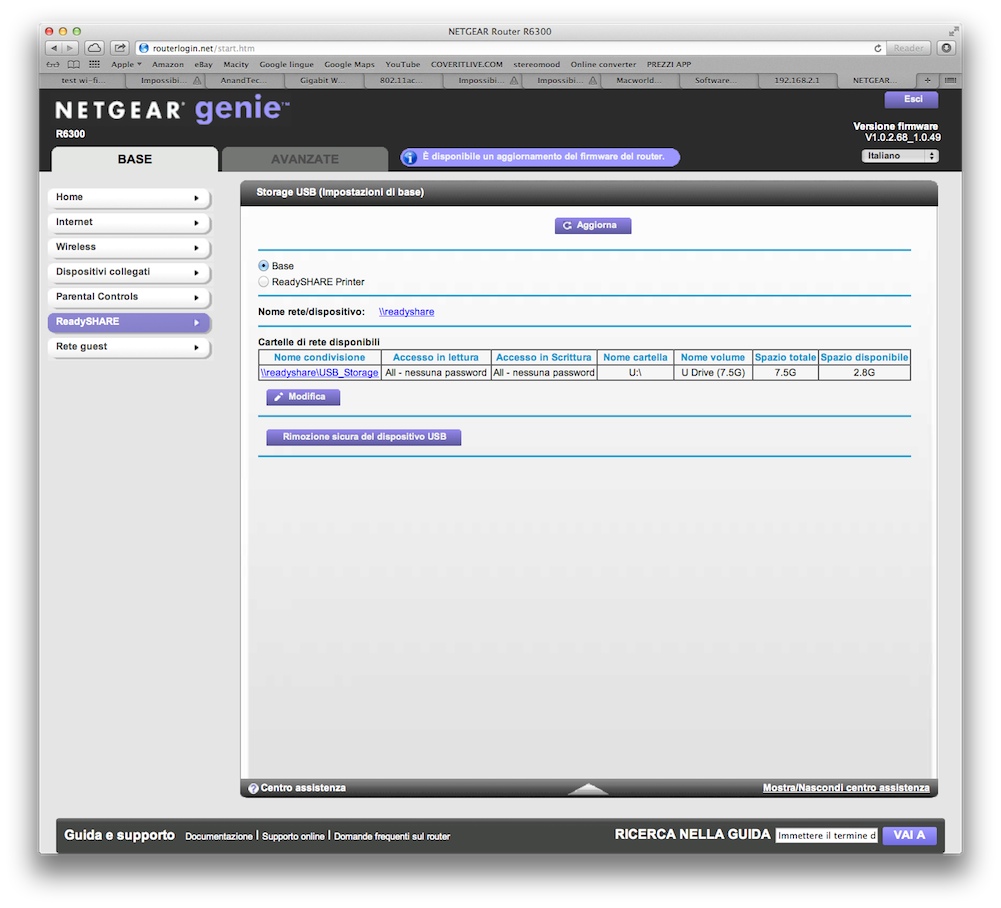
Task: Expand the Apple bookmarks folder
Action: click(126, 64)
